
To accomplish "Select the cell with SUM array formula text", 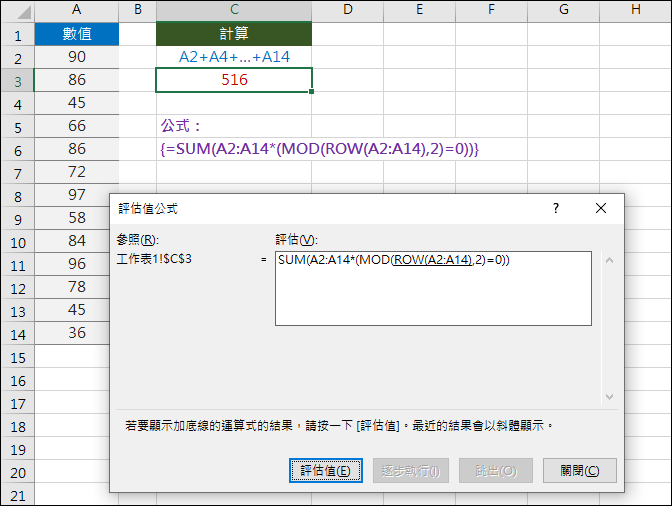I will point(234,149).
